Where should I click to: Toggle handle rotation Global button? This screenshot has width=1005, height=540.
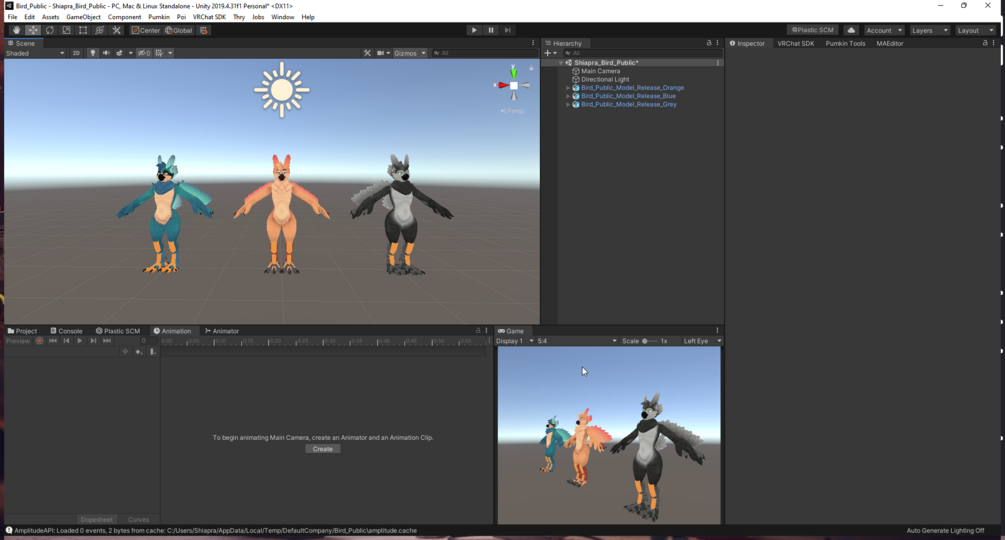coord(179,30)
